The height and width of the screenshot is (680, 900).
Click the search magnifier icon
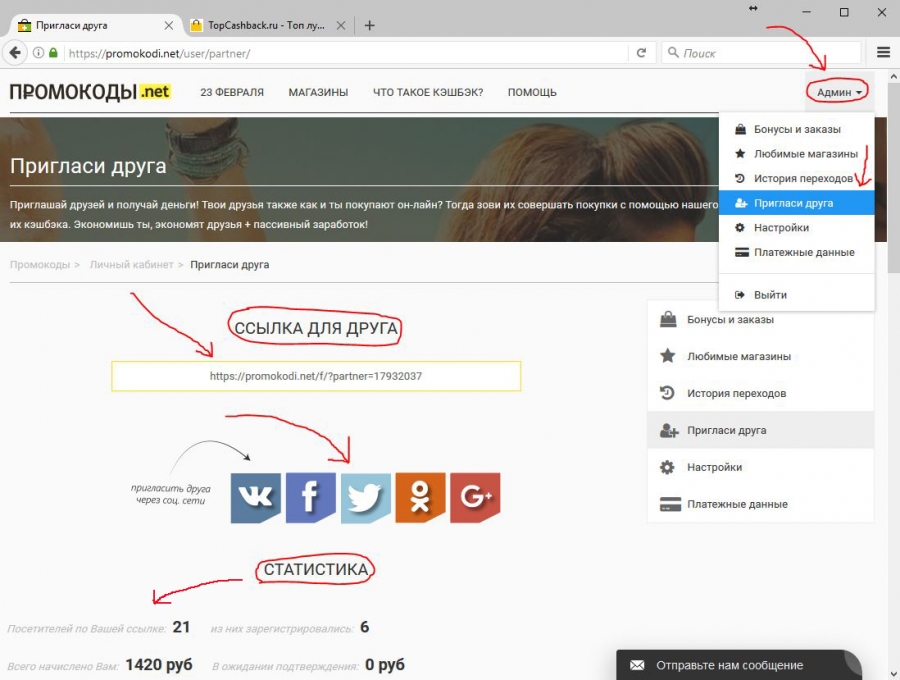[673, 53]
